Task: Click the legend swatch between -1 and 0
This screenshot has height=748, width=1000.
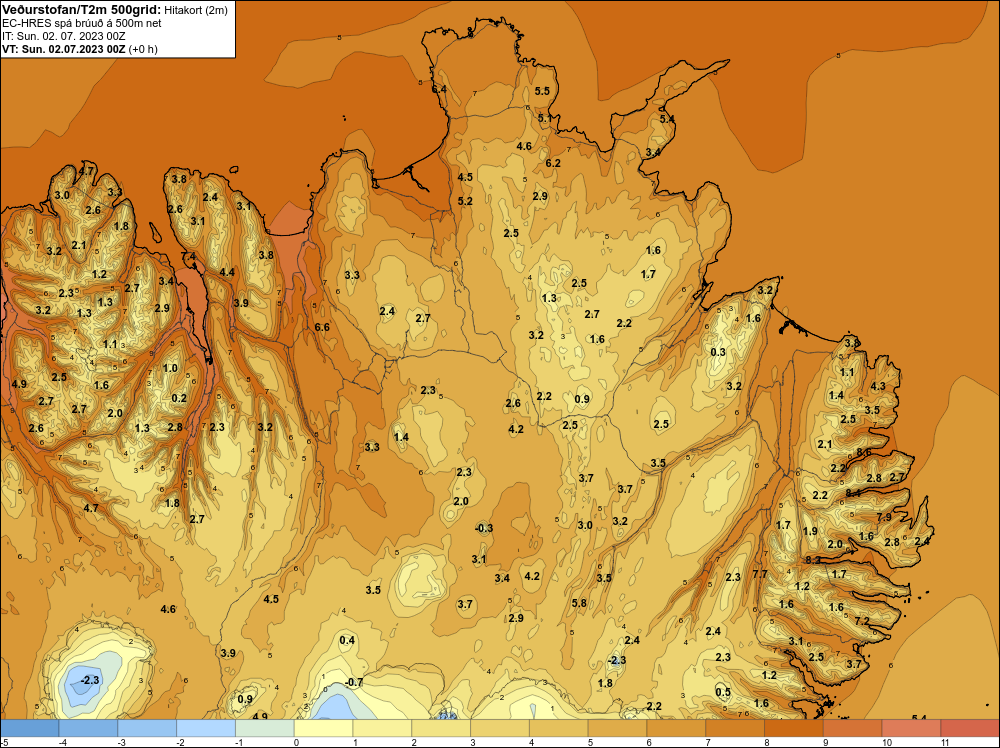Action: coord(265,728)
